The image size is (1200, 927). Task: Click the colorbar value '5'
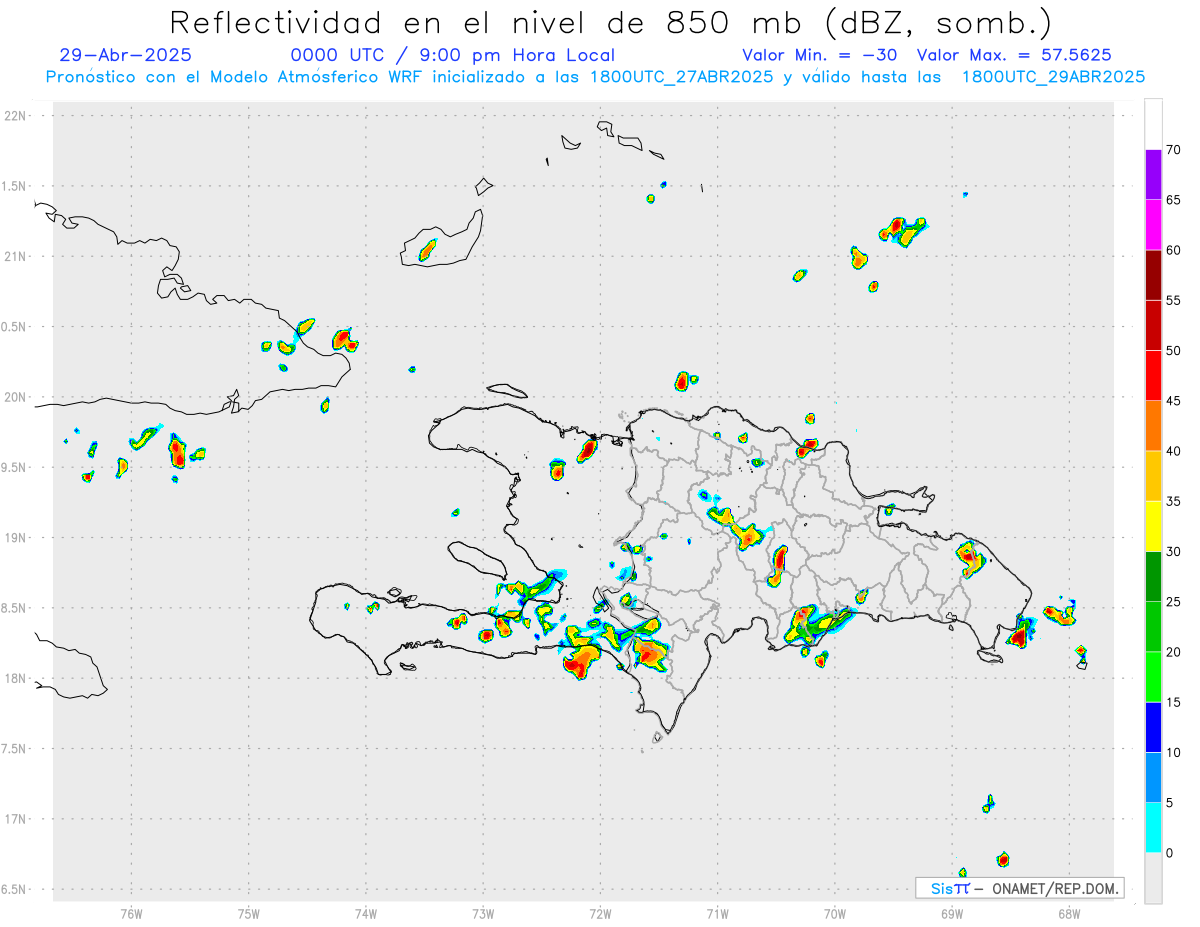coord(1170,803)
